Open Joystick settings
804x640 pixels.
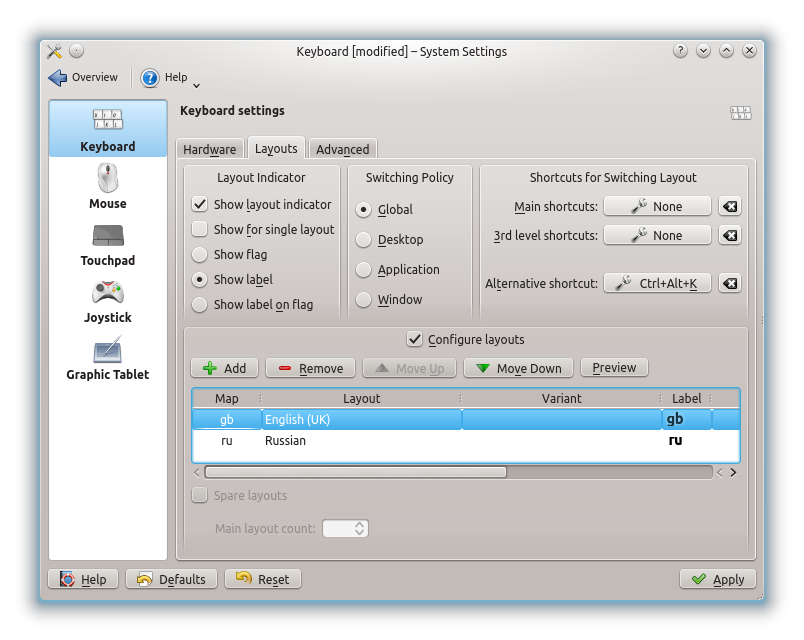107,301
